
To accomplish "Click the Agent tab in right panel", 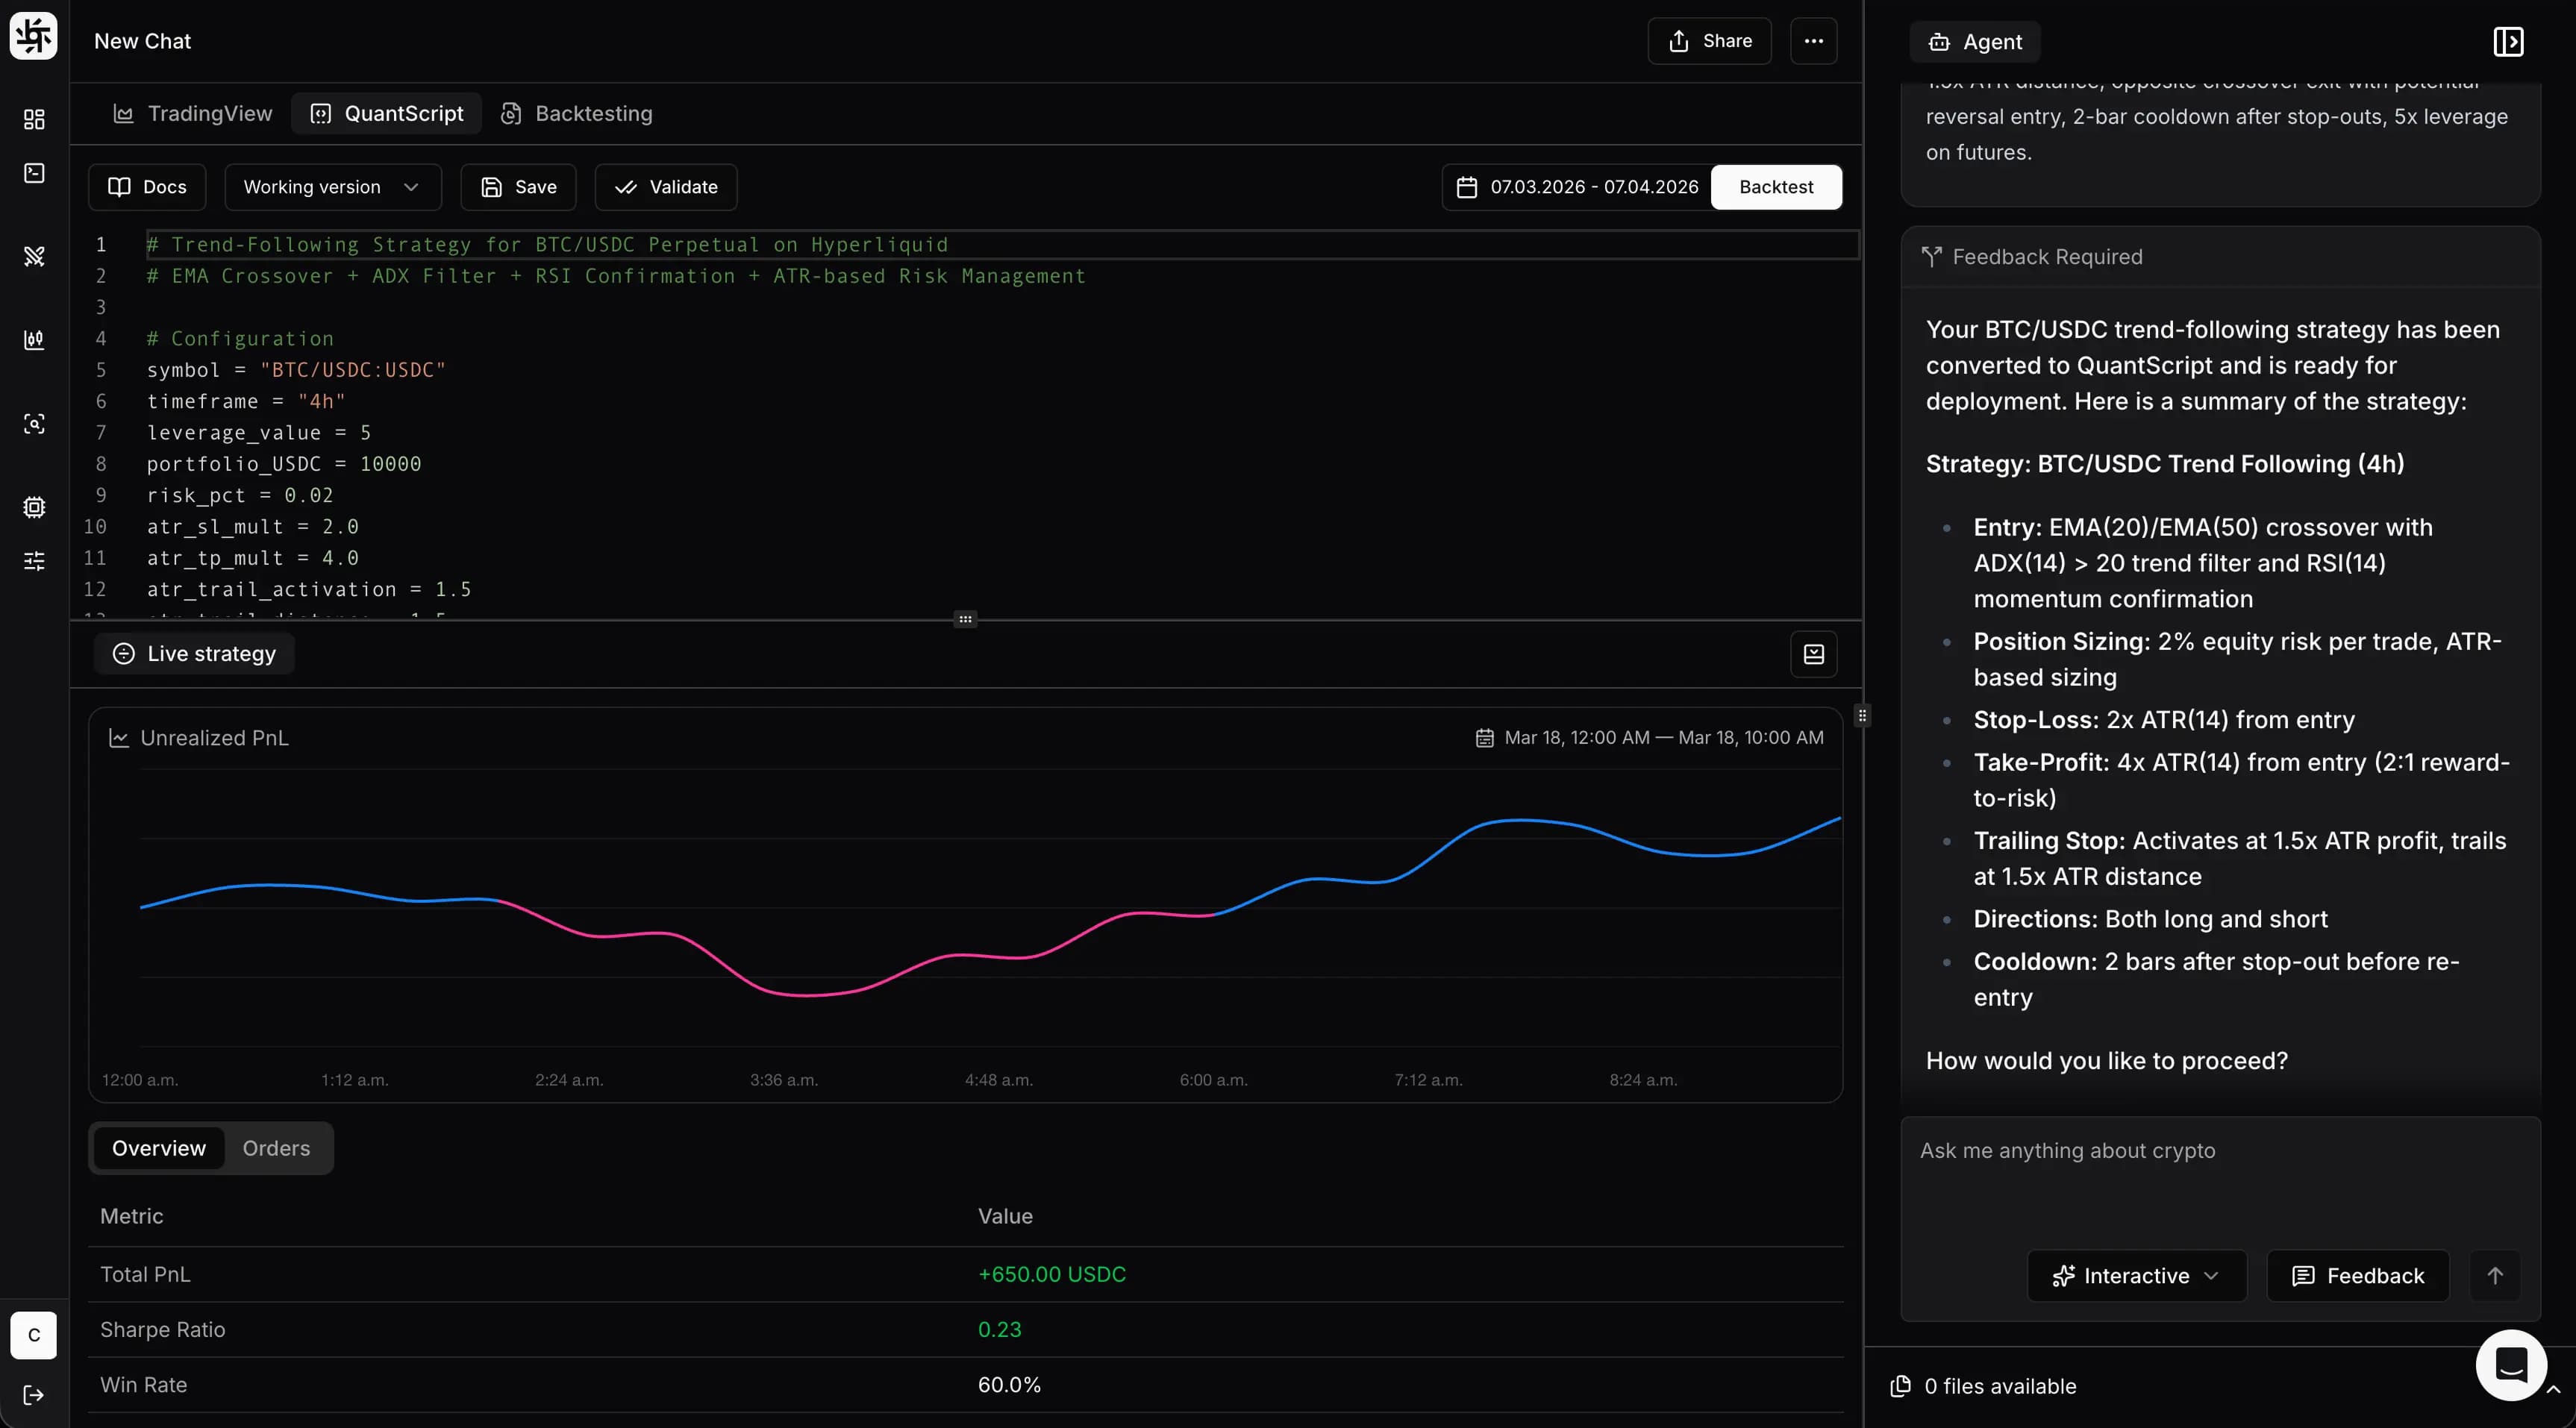I will tap(1975, 42).
